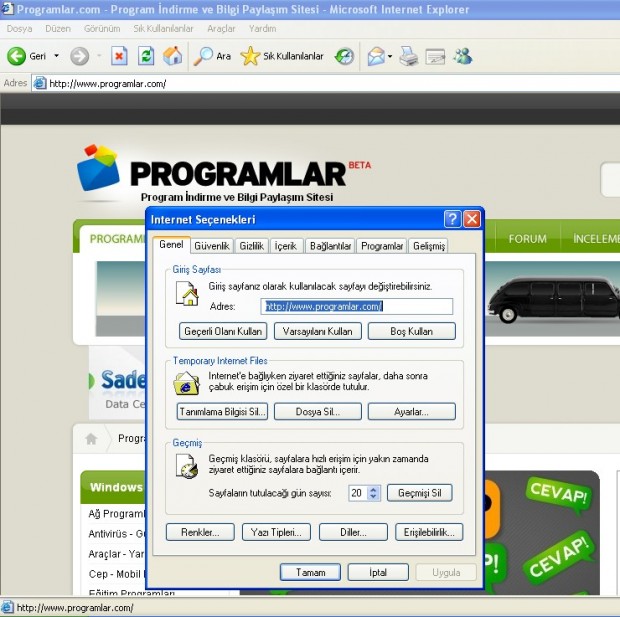Select the Genel tab
The height and width of the screenshot is (617, 620).
pos(171,245)
